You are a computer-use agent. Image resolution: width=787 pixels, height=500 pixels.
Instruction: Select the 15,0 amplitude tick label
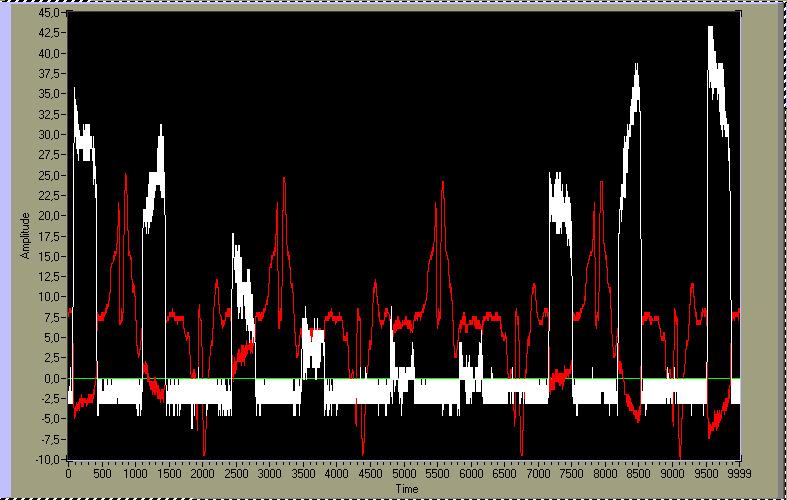point(49,256)
